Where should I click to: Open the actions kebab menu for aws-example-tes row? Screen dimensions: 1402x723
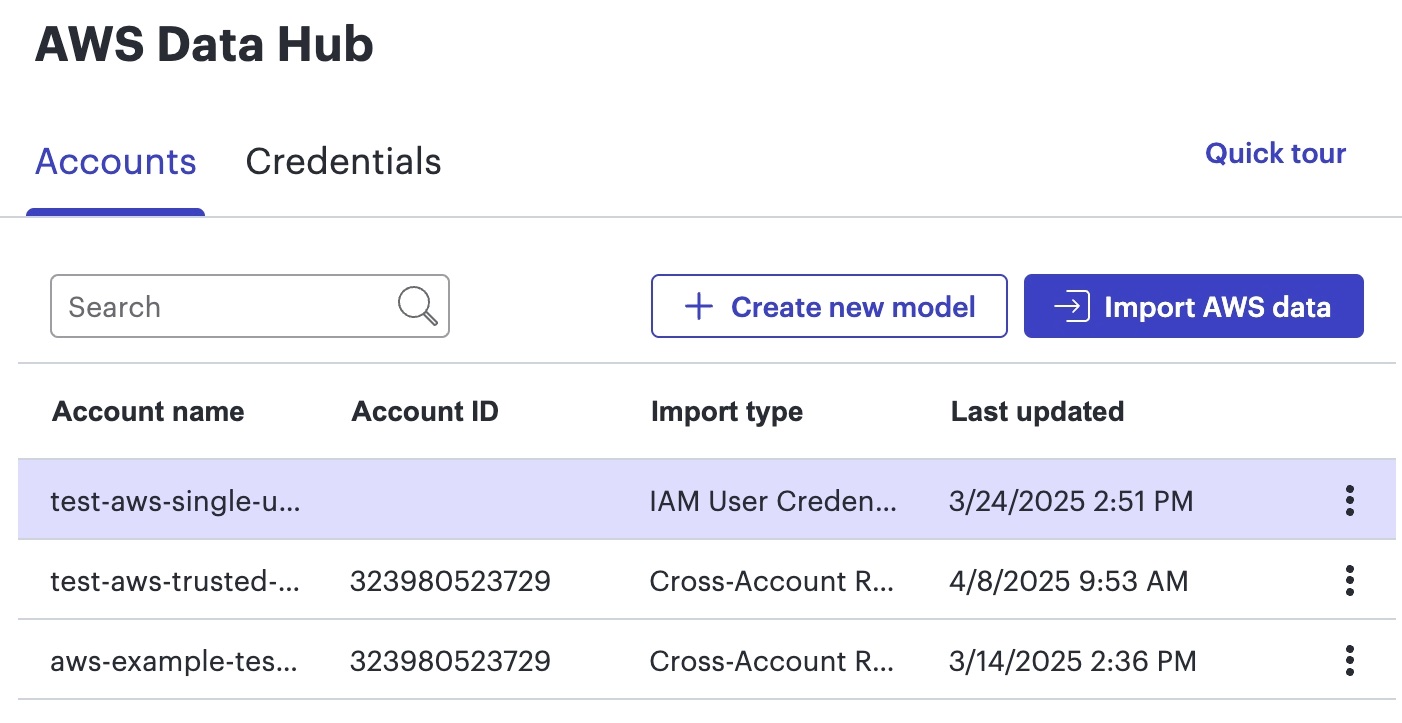(x=1349, y=660)
